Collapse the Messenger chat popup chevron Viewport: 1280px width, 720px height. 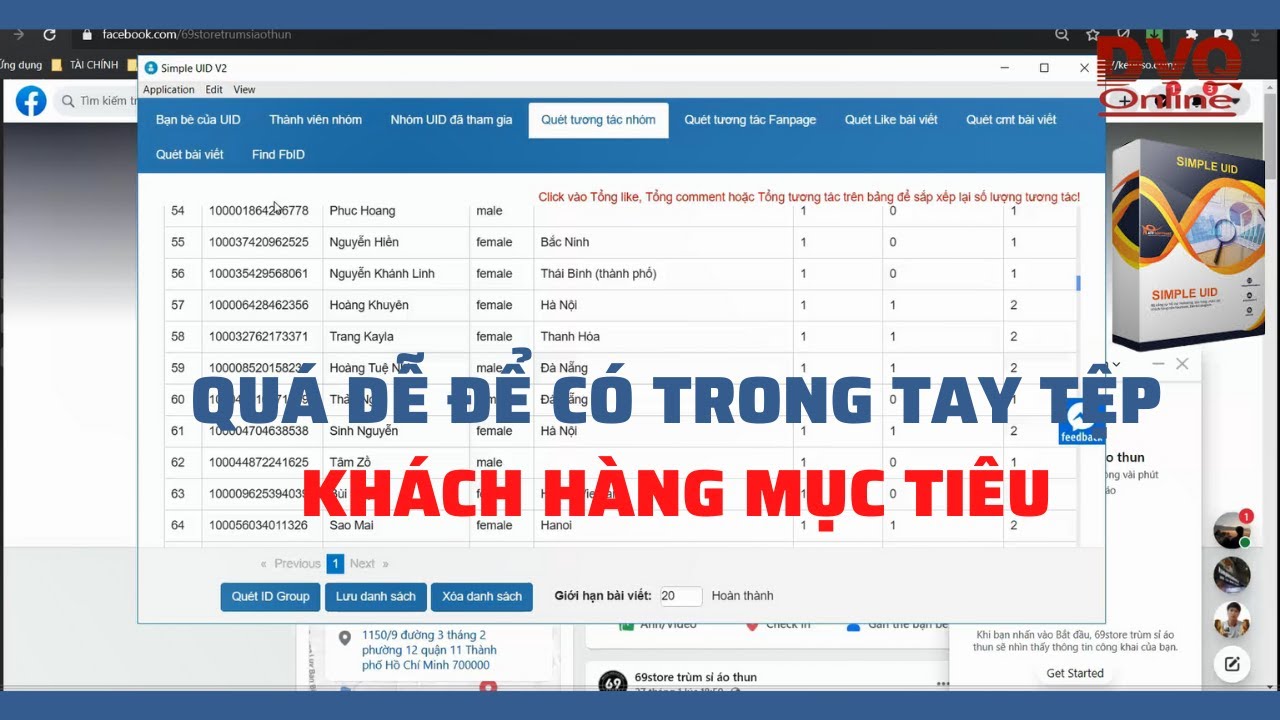pyautogui.click(x=1118, y=364)
